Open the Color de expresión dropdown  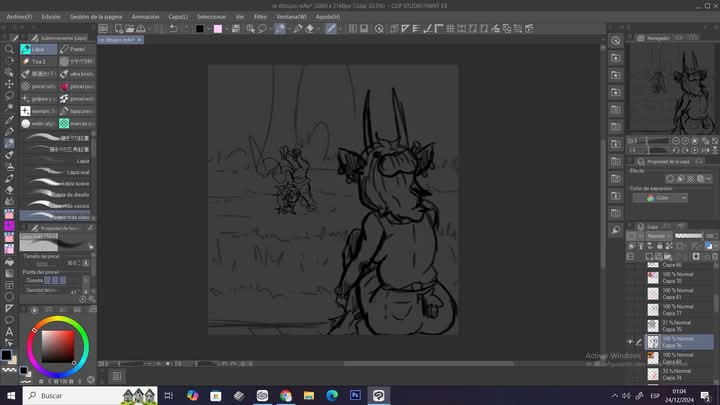660,197
